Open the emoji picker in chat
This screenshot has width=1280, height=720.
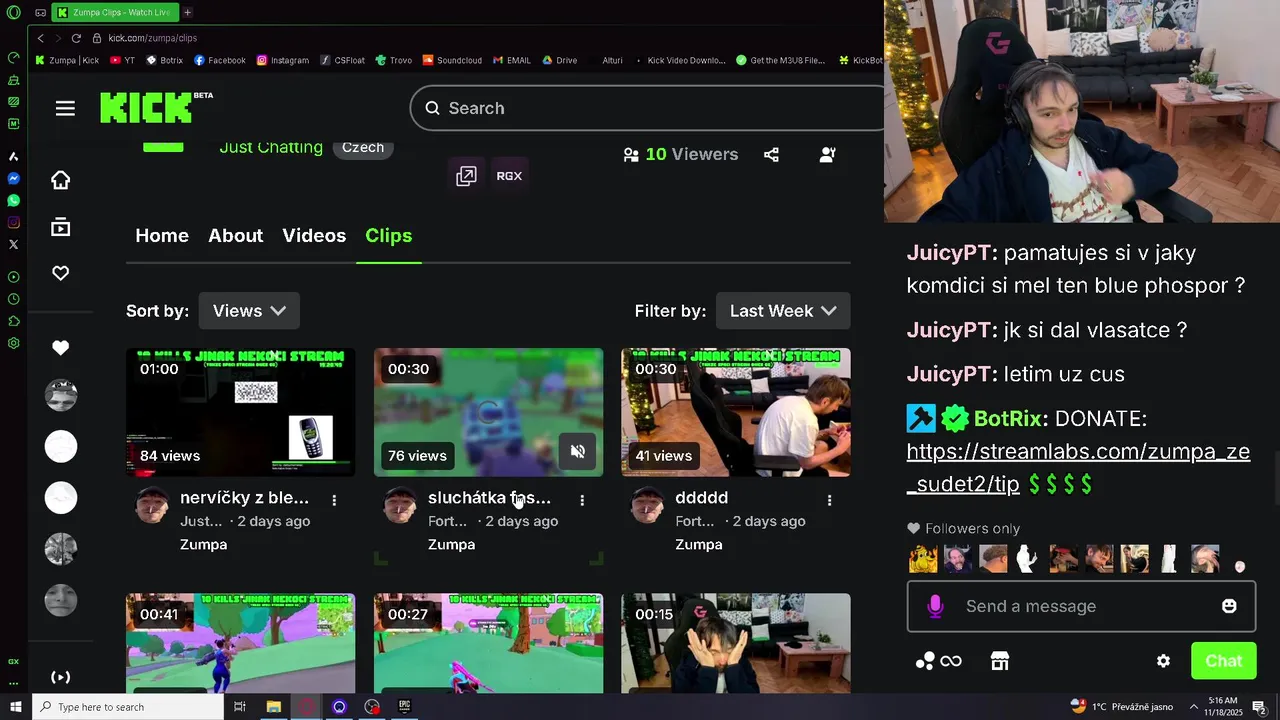pyautogui.click(x=1229, y=606)
